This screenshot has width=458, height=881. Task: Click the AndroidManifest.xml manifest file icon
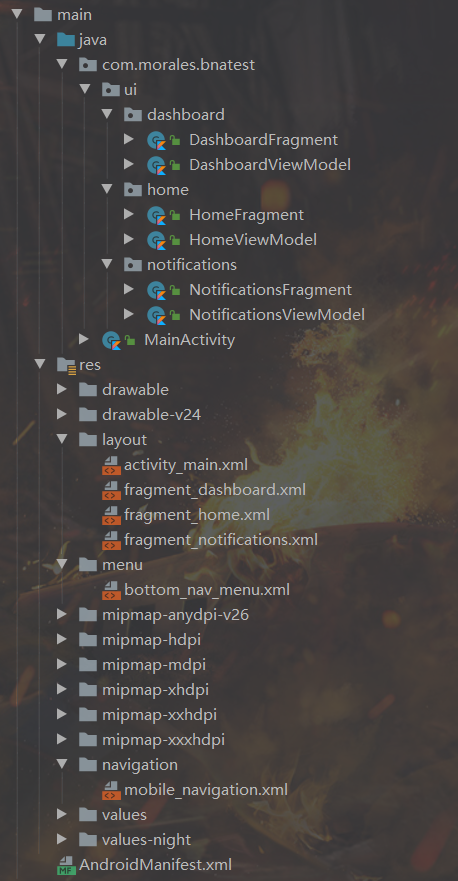[x=66, y=865]
